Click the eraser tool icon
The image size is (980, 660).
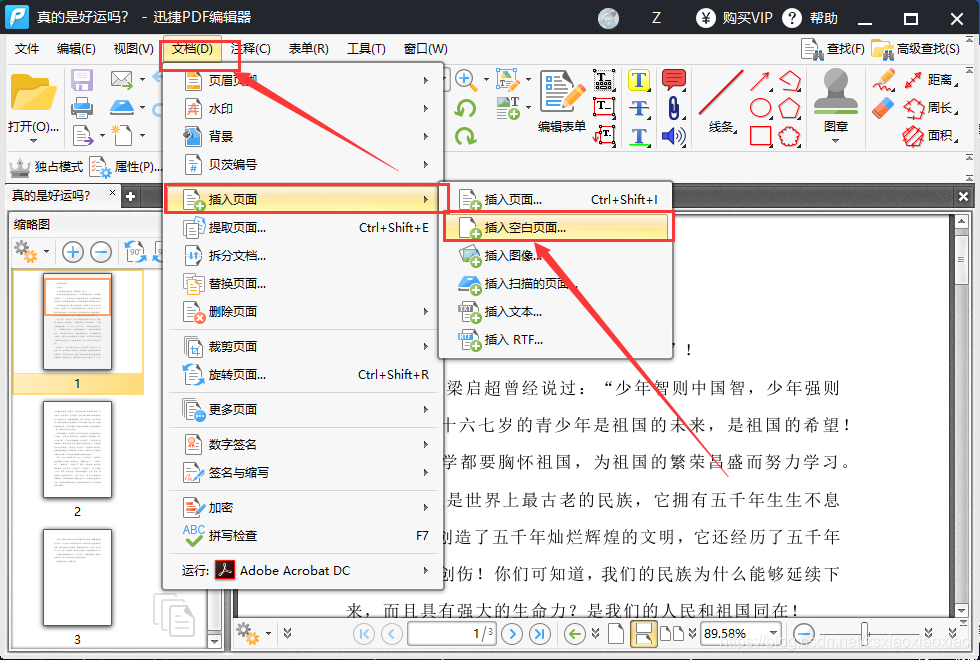(x=883, y=108)
